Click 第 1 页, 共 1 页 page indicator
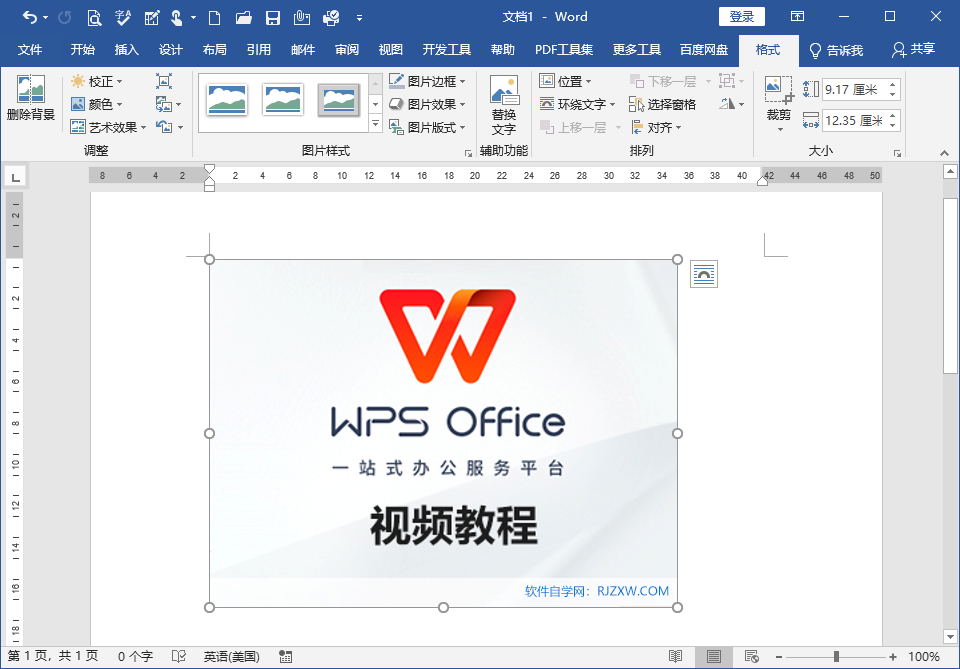 53,656
